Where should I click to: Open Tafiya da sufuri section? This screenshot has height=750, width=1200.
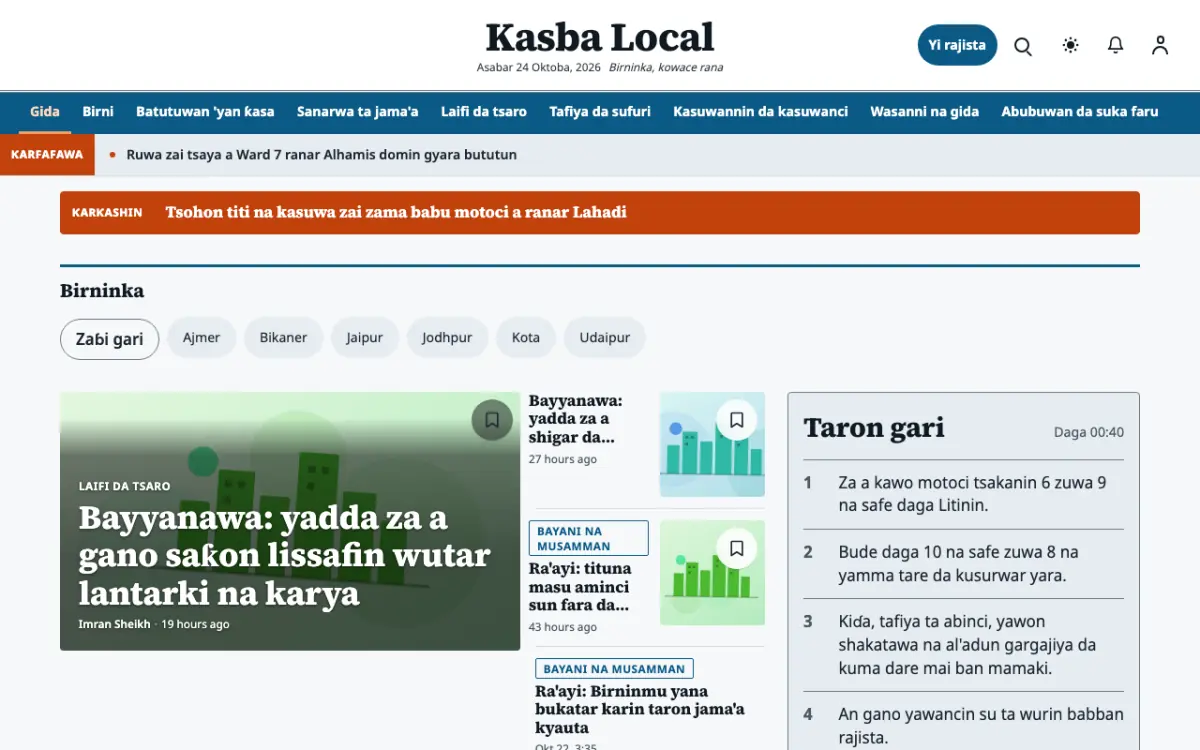tap(600, 111)
